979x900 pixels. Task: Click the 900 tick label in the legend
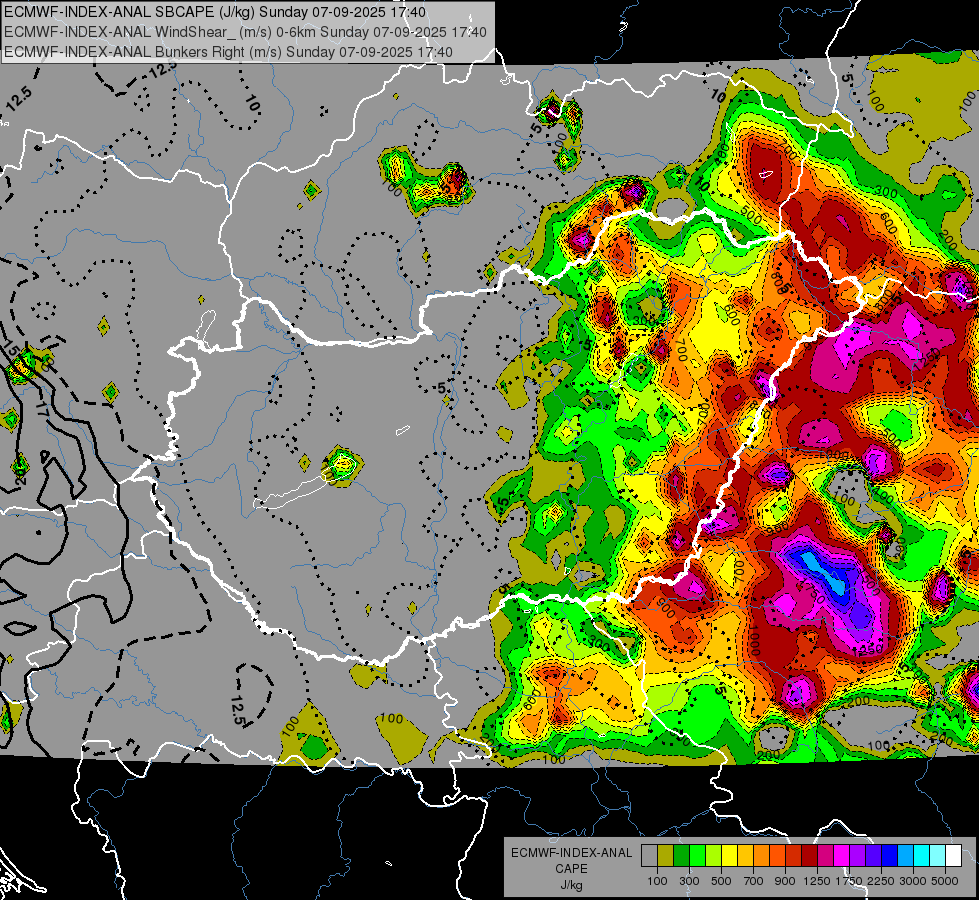785,881
